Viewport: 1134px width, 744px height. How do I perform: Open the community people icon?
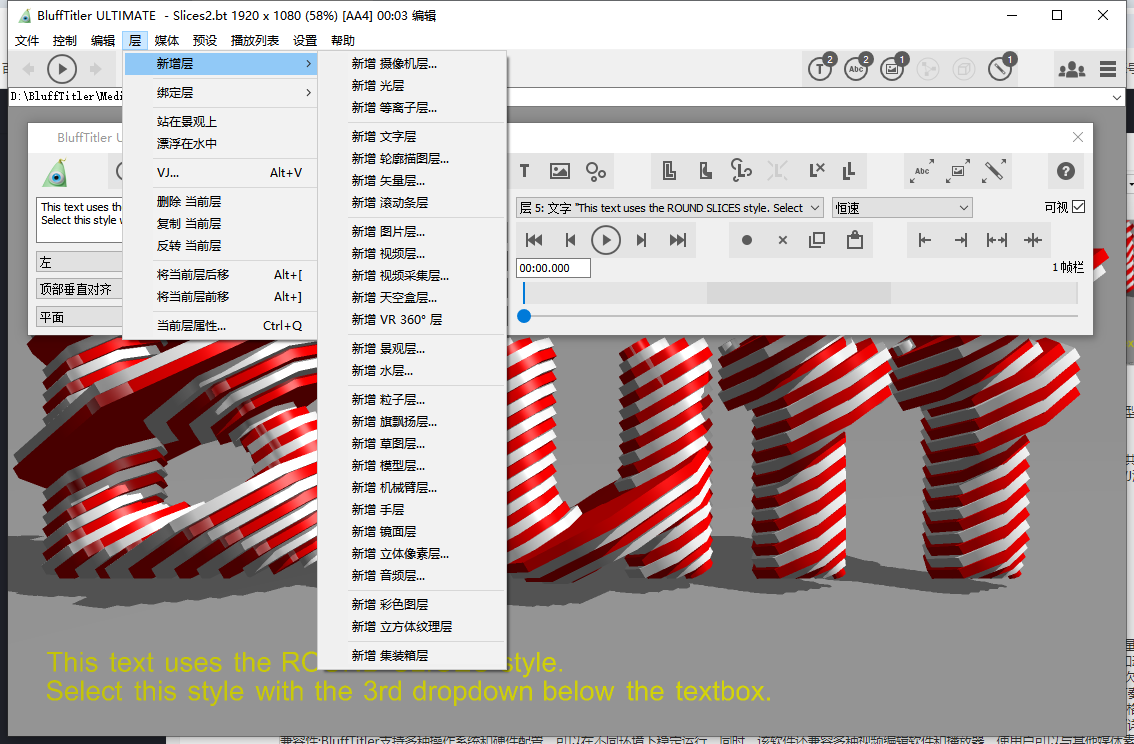pos(1071,69)
